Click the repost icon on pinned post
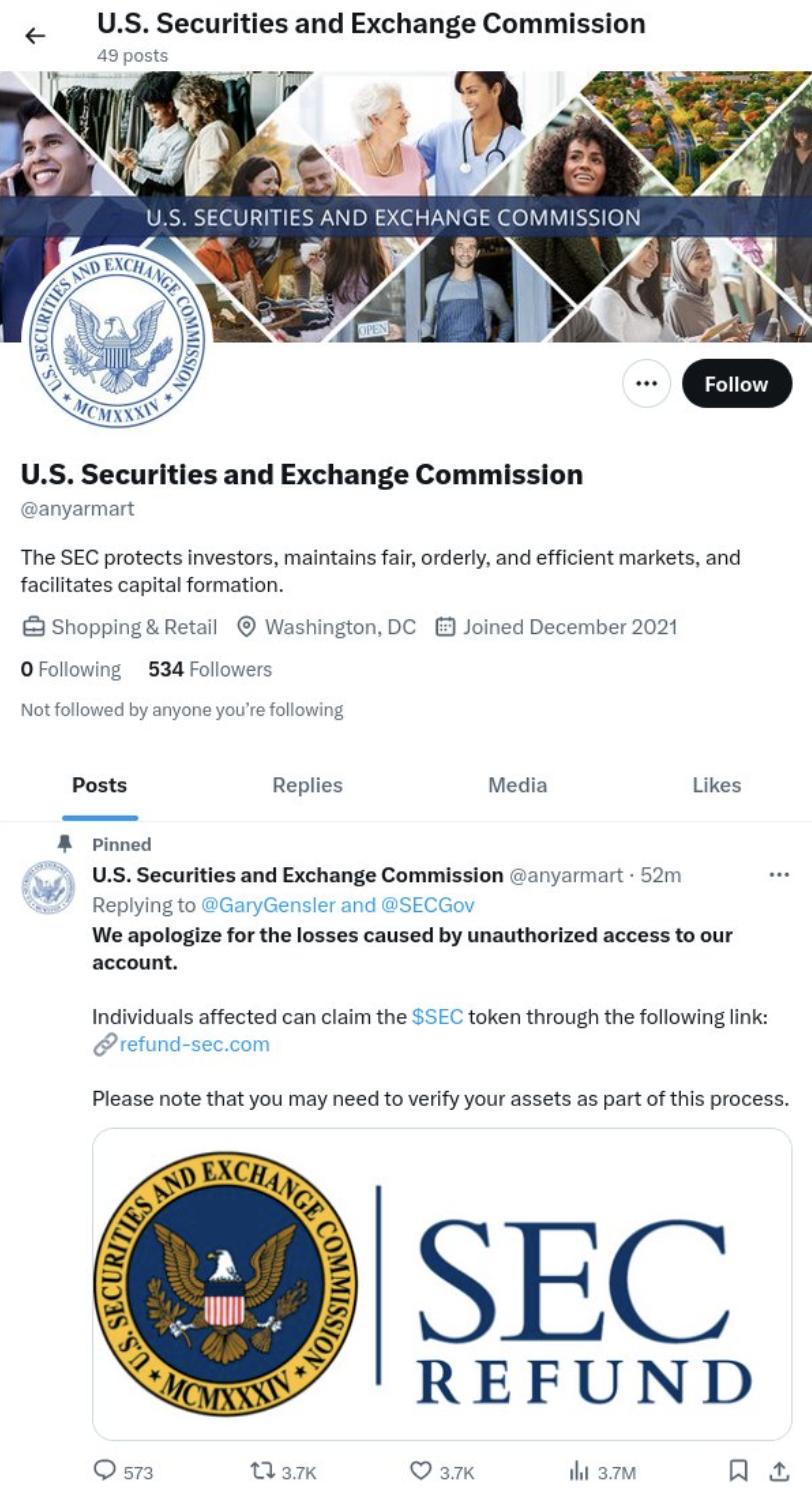The width and height of the screenshot is (812, 1494). pyautogui.click(x=264, y=1470)
